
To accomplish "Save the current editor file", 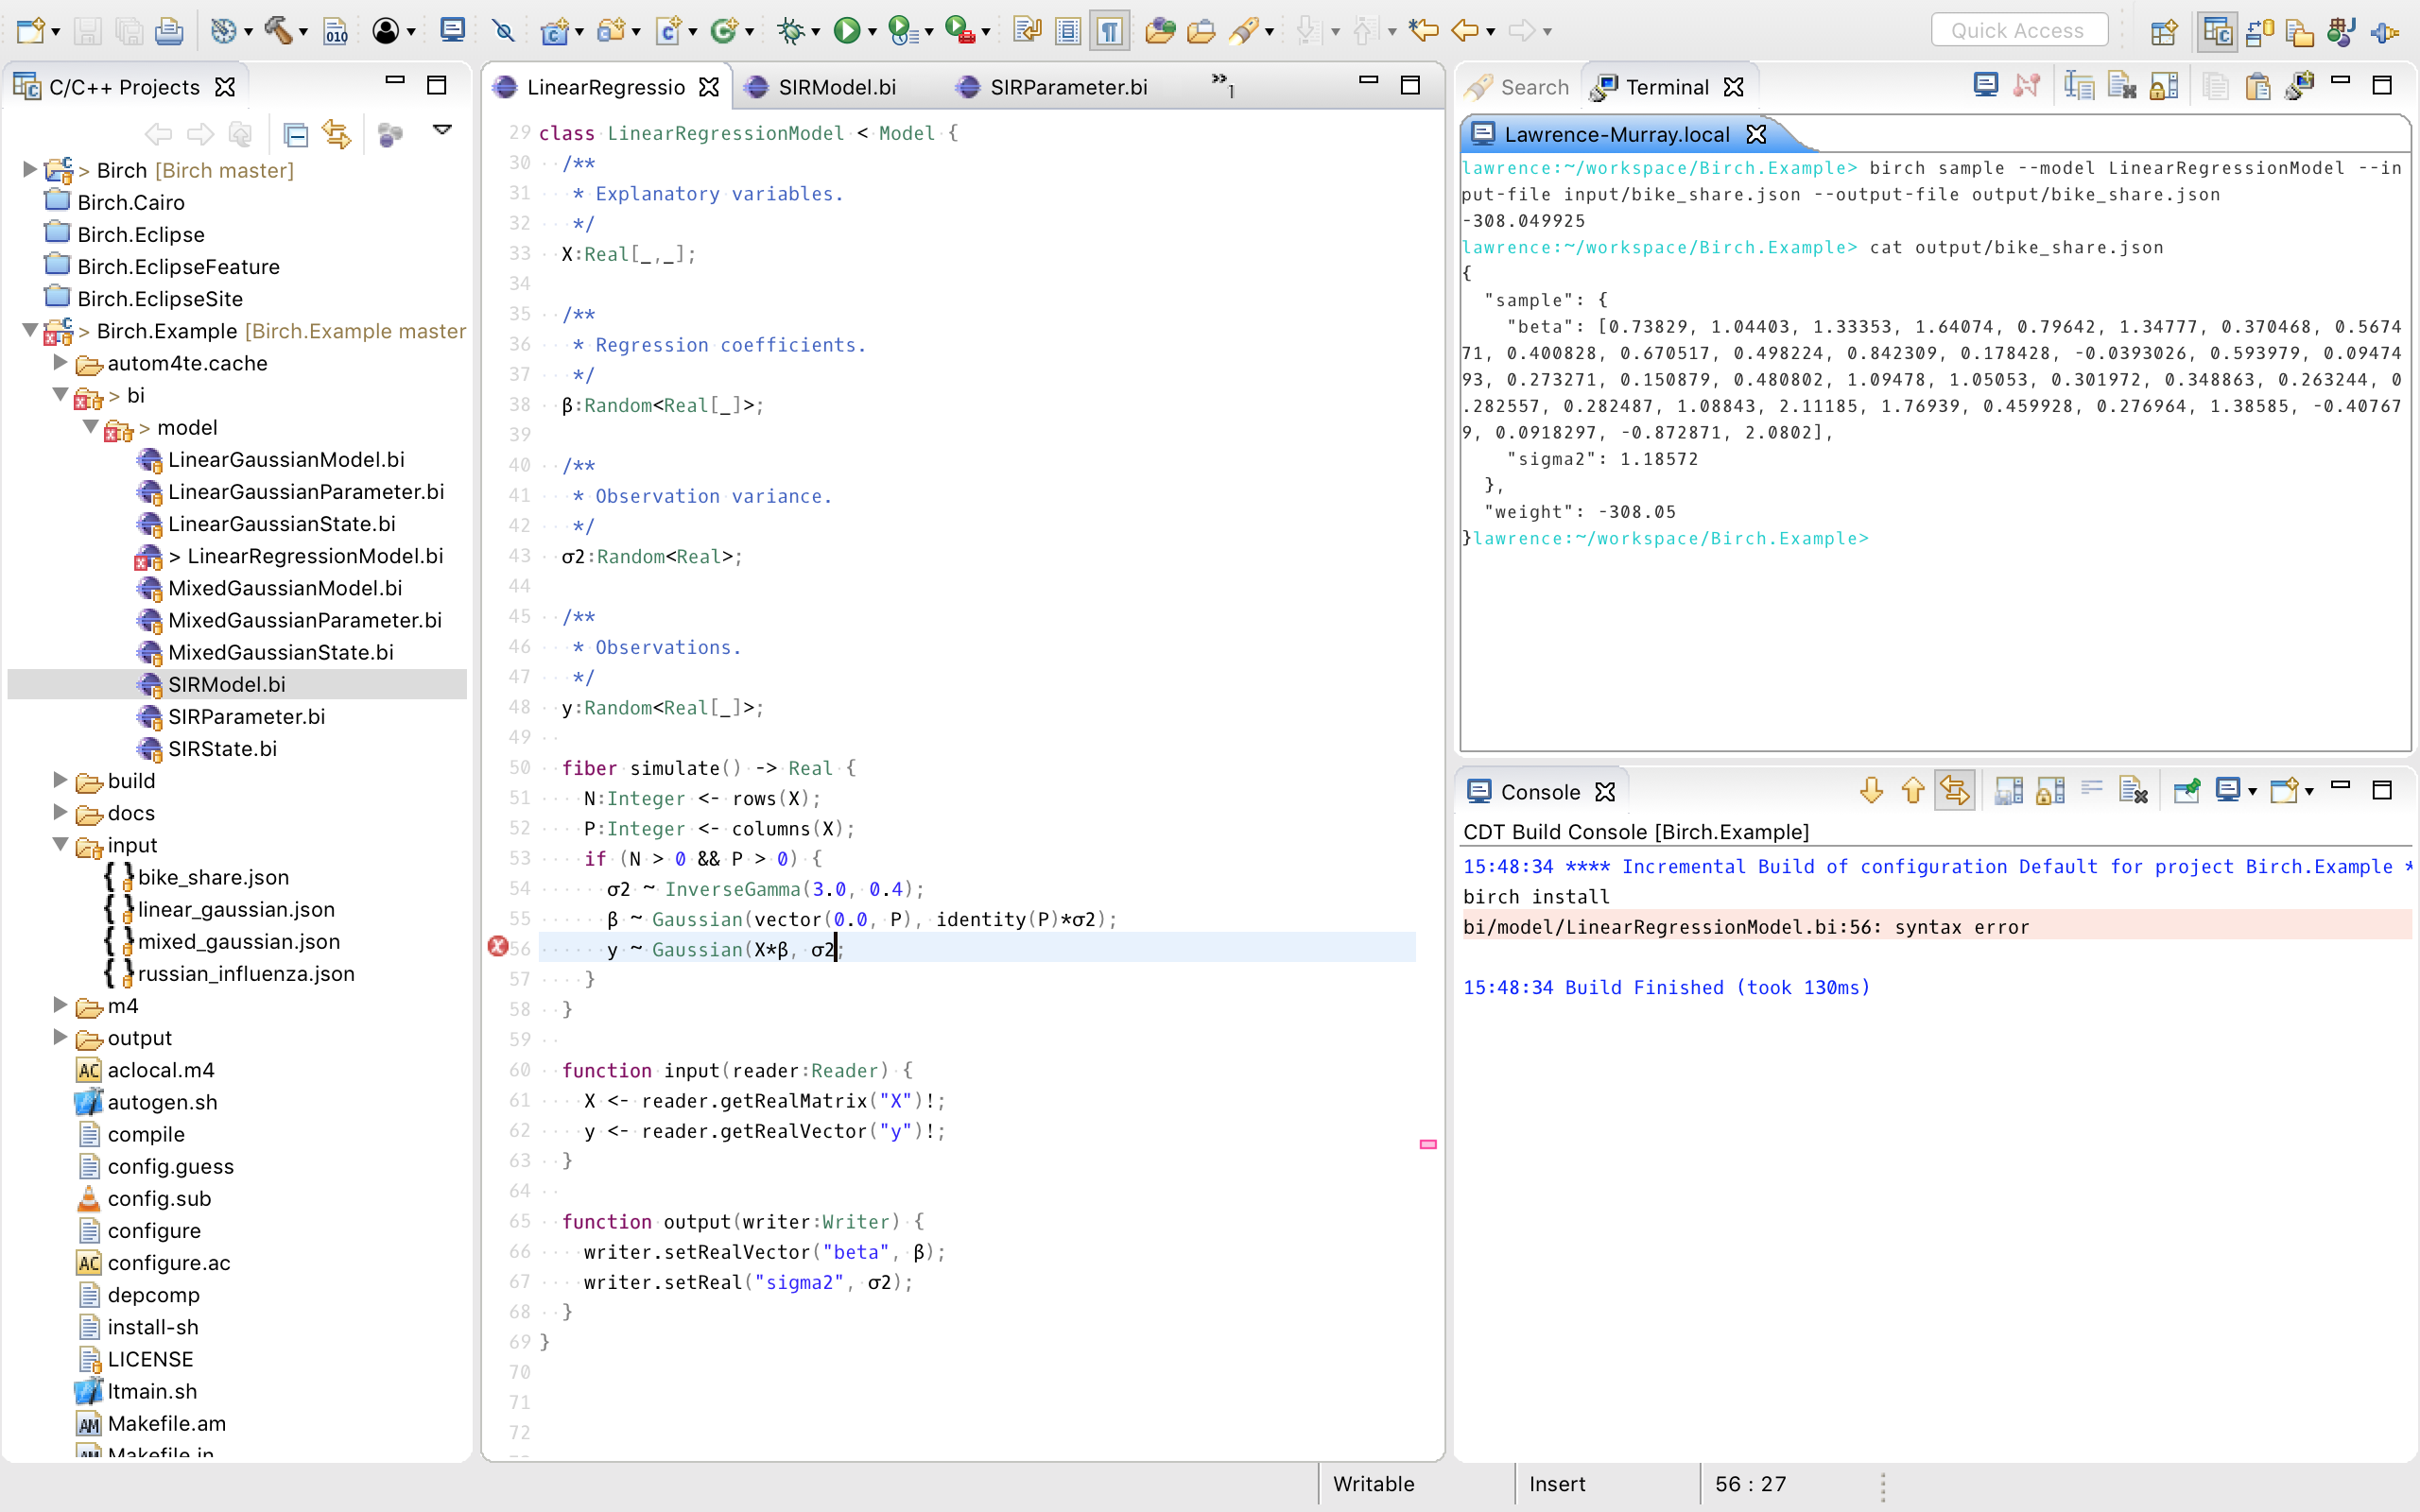I will coord(88,30).
